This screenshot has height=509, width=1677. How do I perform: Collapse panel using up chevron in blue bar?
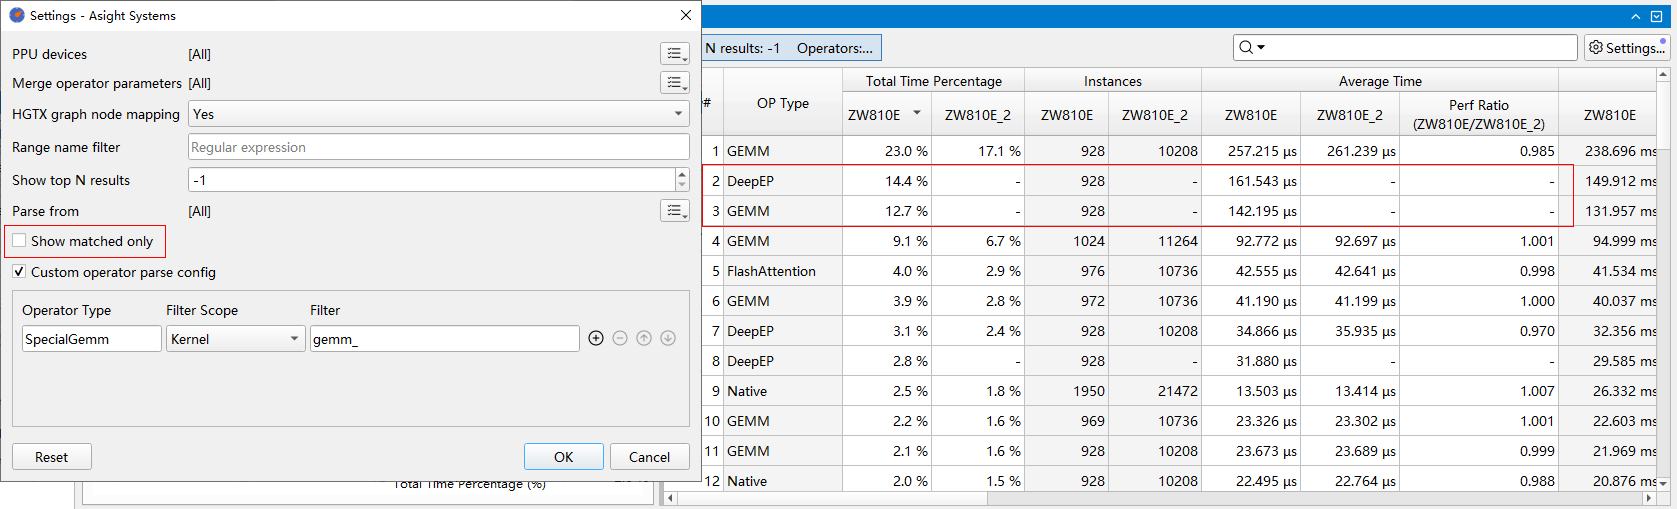click(1635, 16)
